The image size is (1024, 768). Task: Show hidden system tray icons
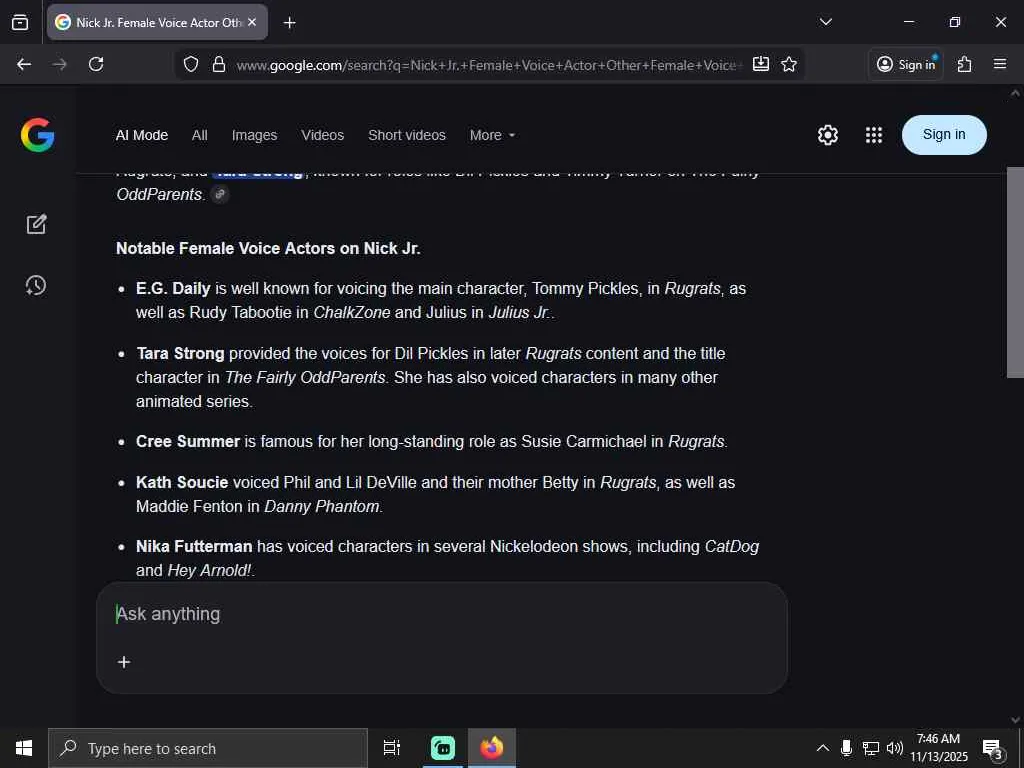tap(823, 748)
